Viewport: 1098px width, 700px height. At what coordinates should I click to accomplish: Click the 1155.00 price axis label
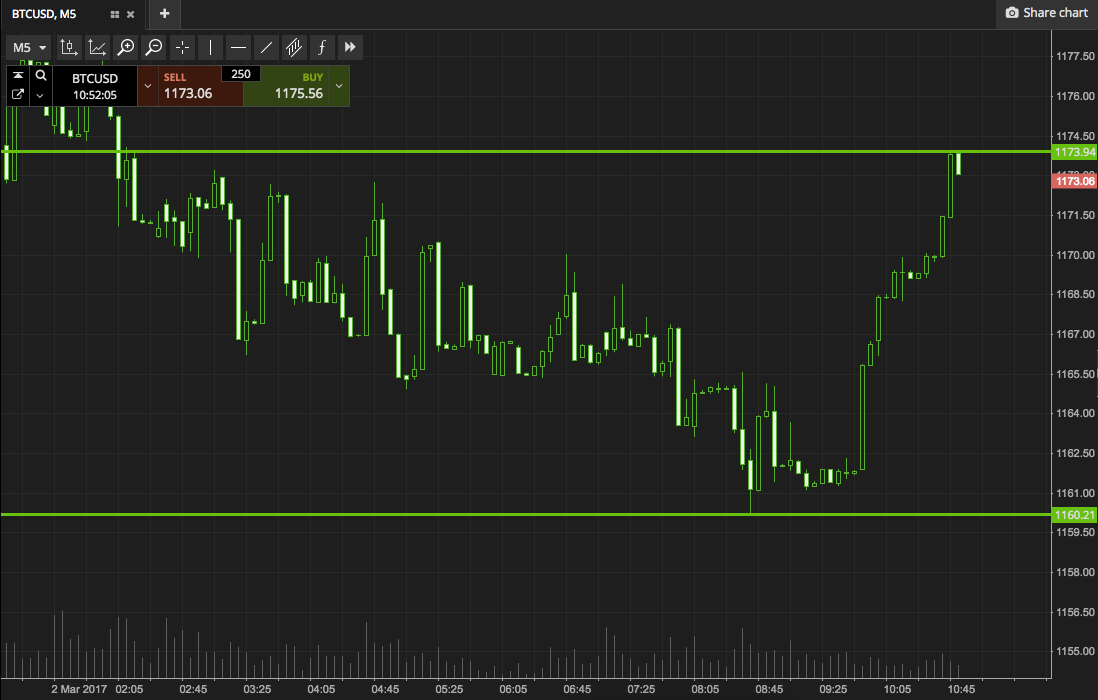1075,651
